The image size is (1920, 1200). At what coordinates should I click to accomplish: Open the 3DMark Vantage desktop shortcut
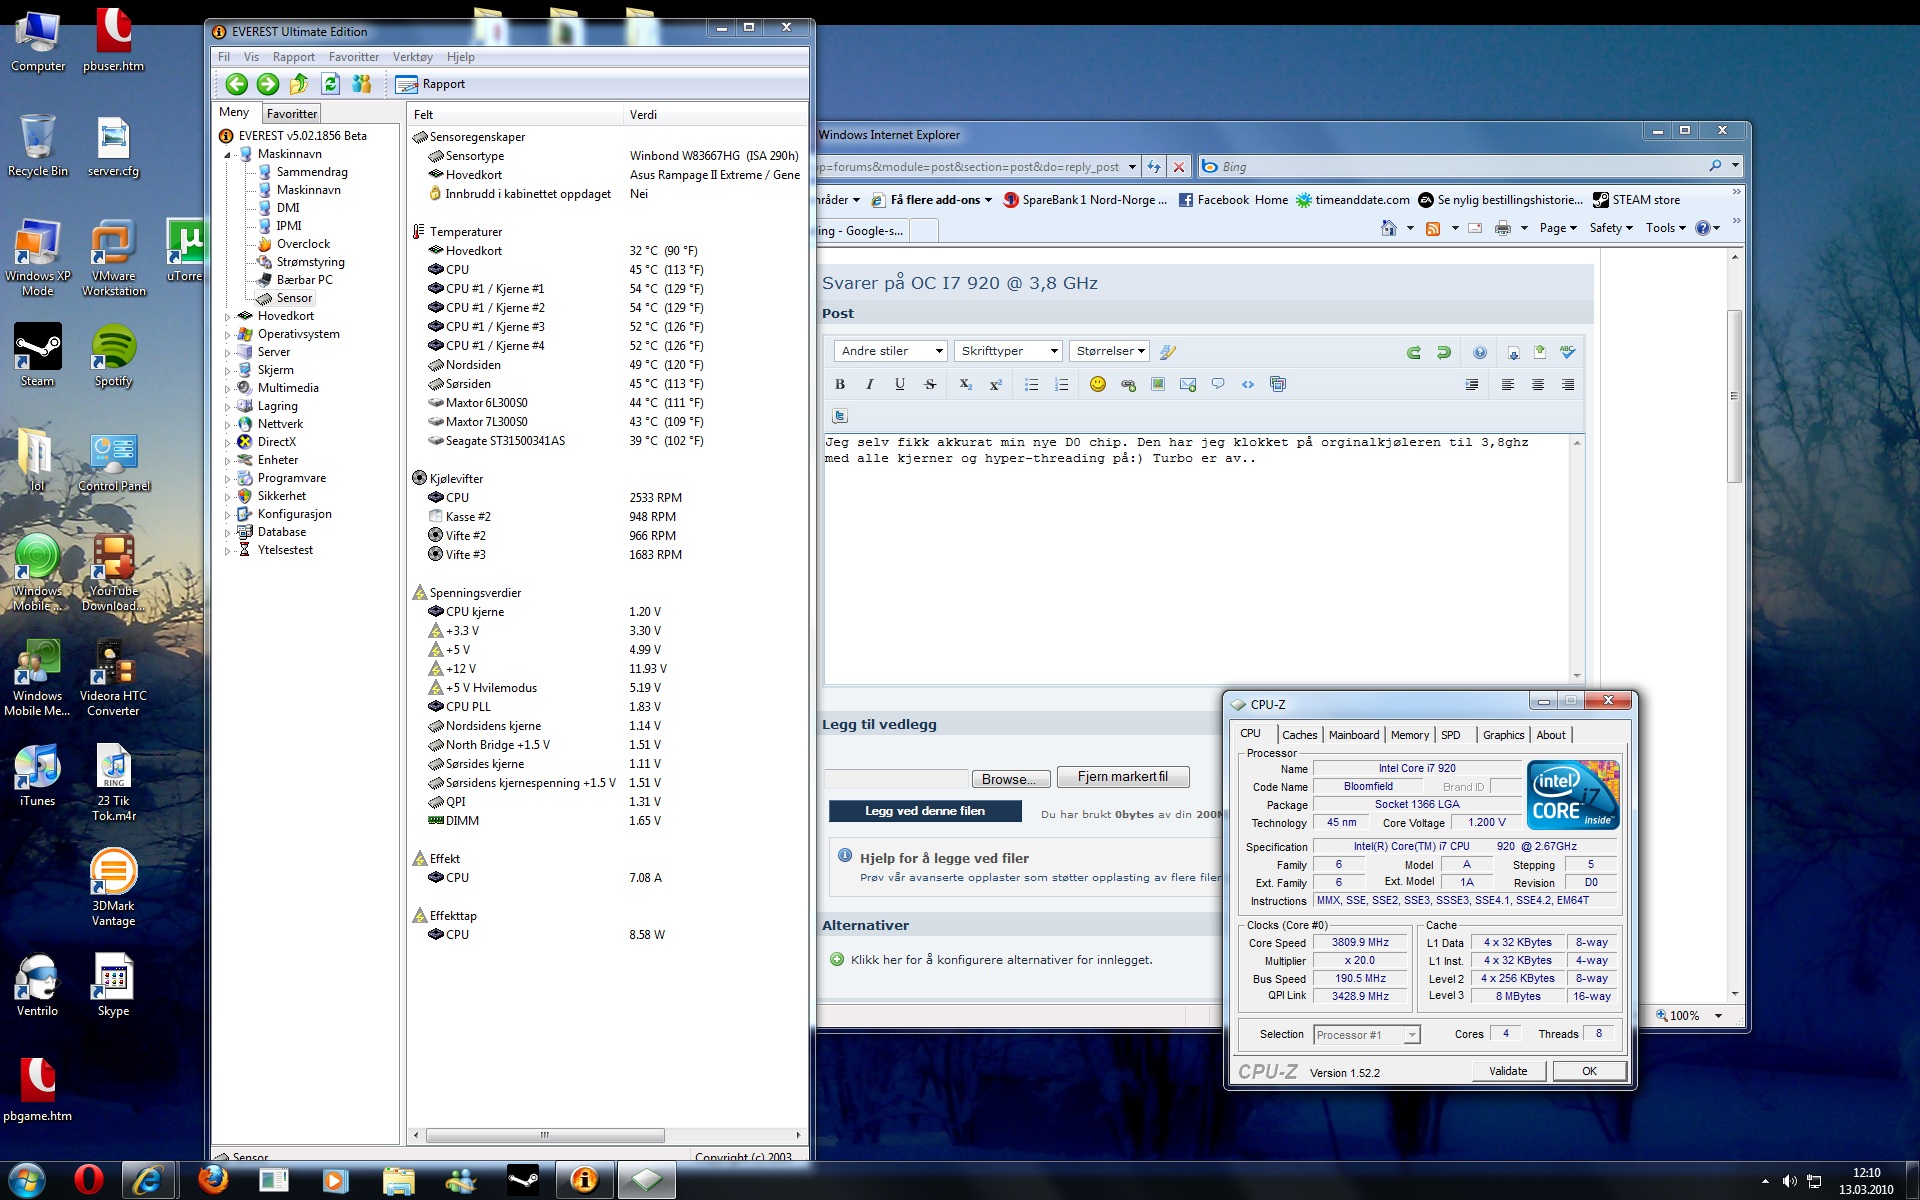[x=113, y=887]
